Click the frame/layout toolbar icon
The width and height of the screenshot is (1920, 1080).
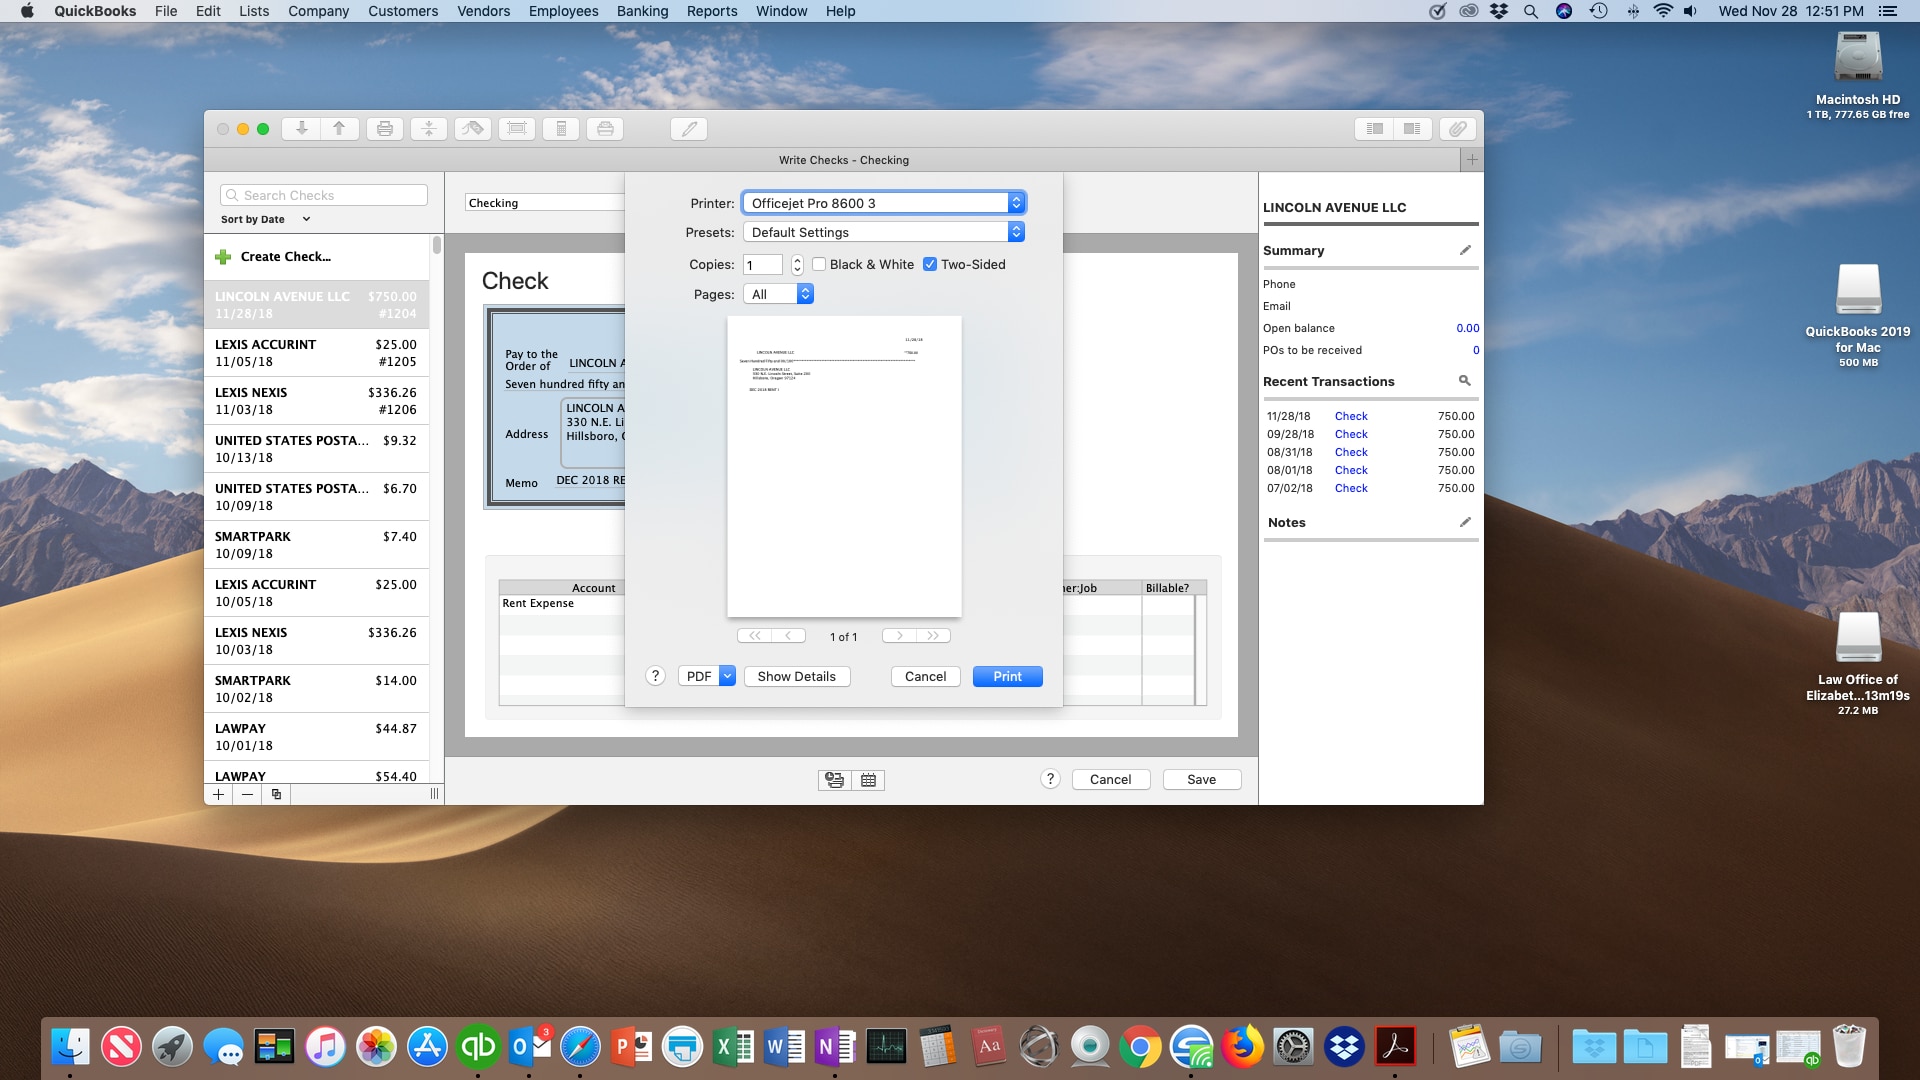coord(517,129)
